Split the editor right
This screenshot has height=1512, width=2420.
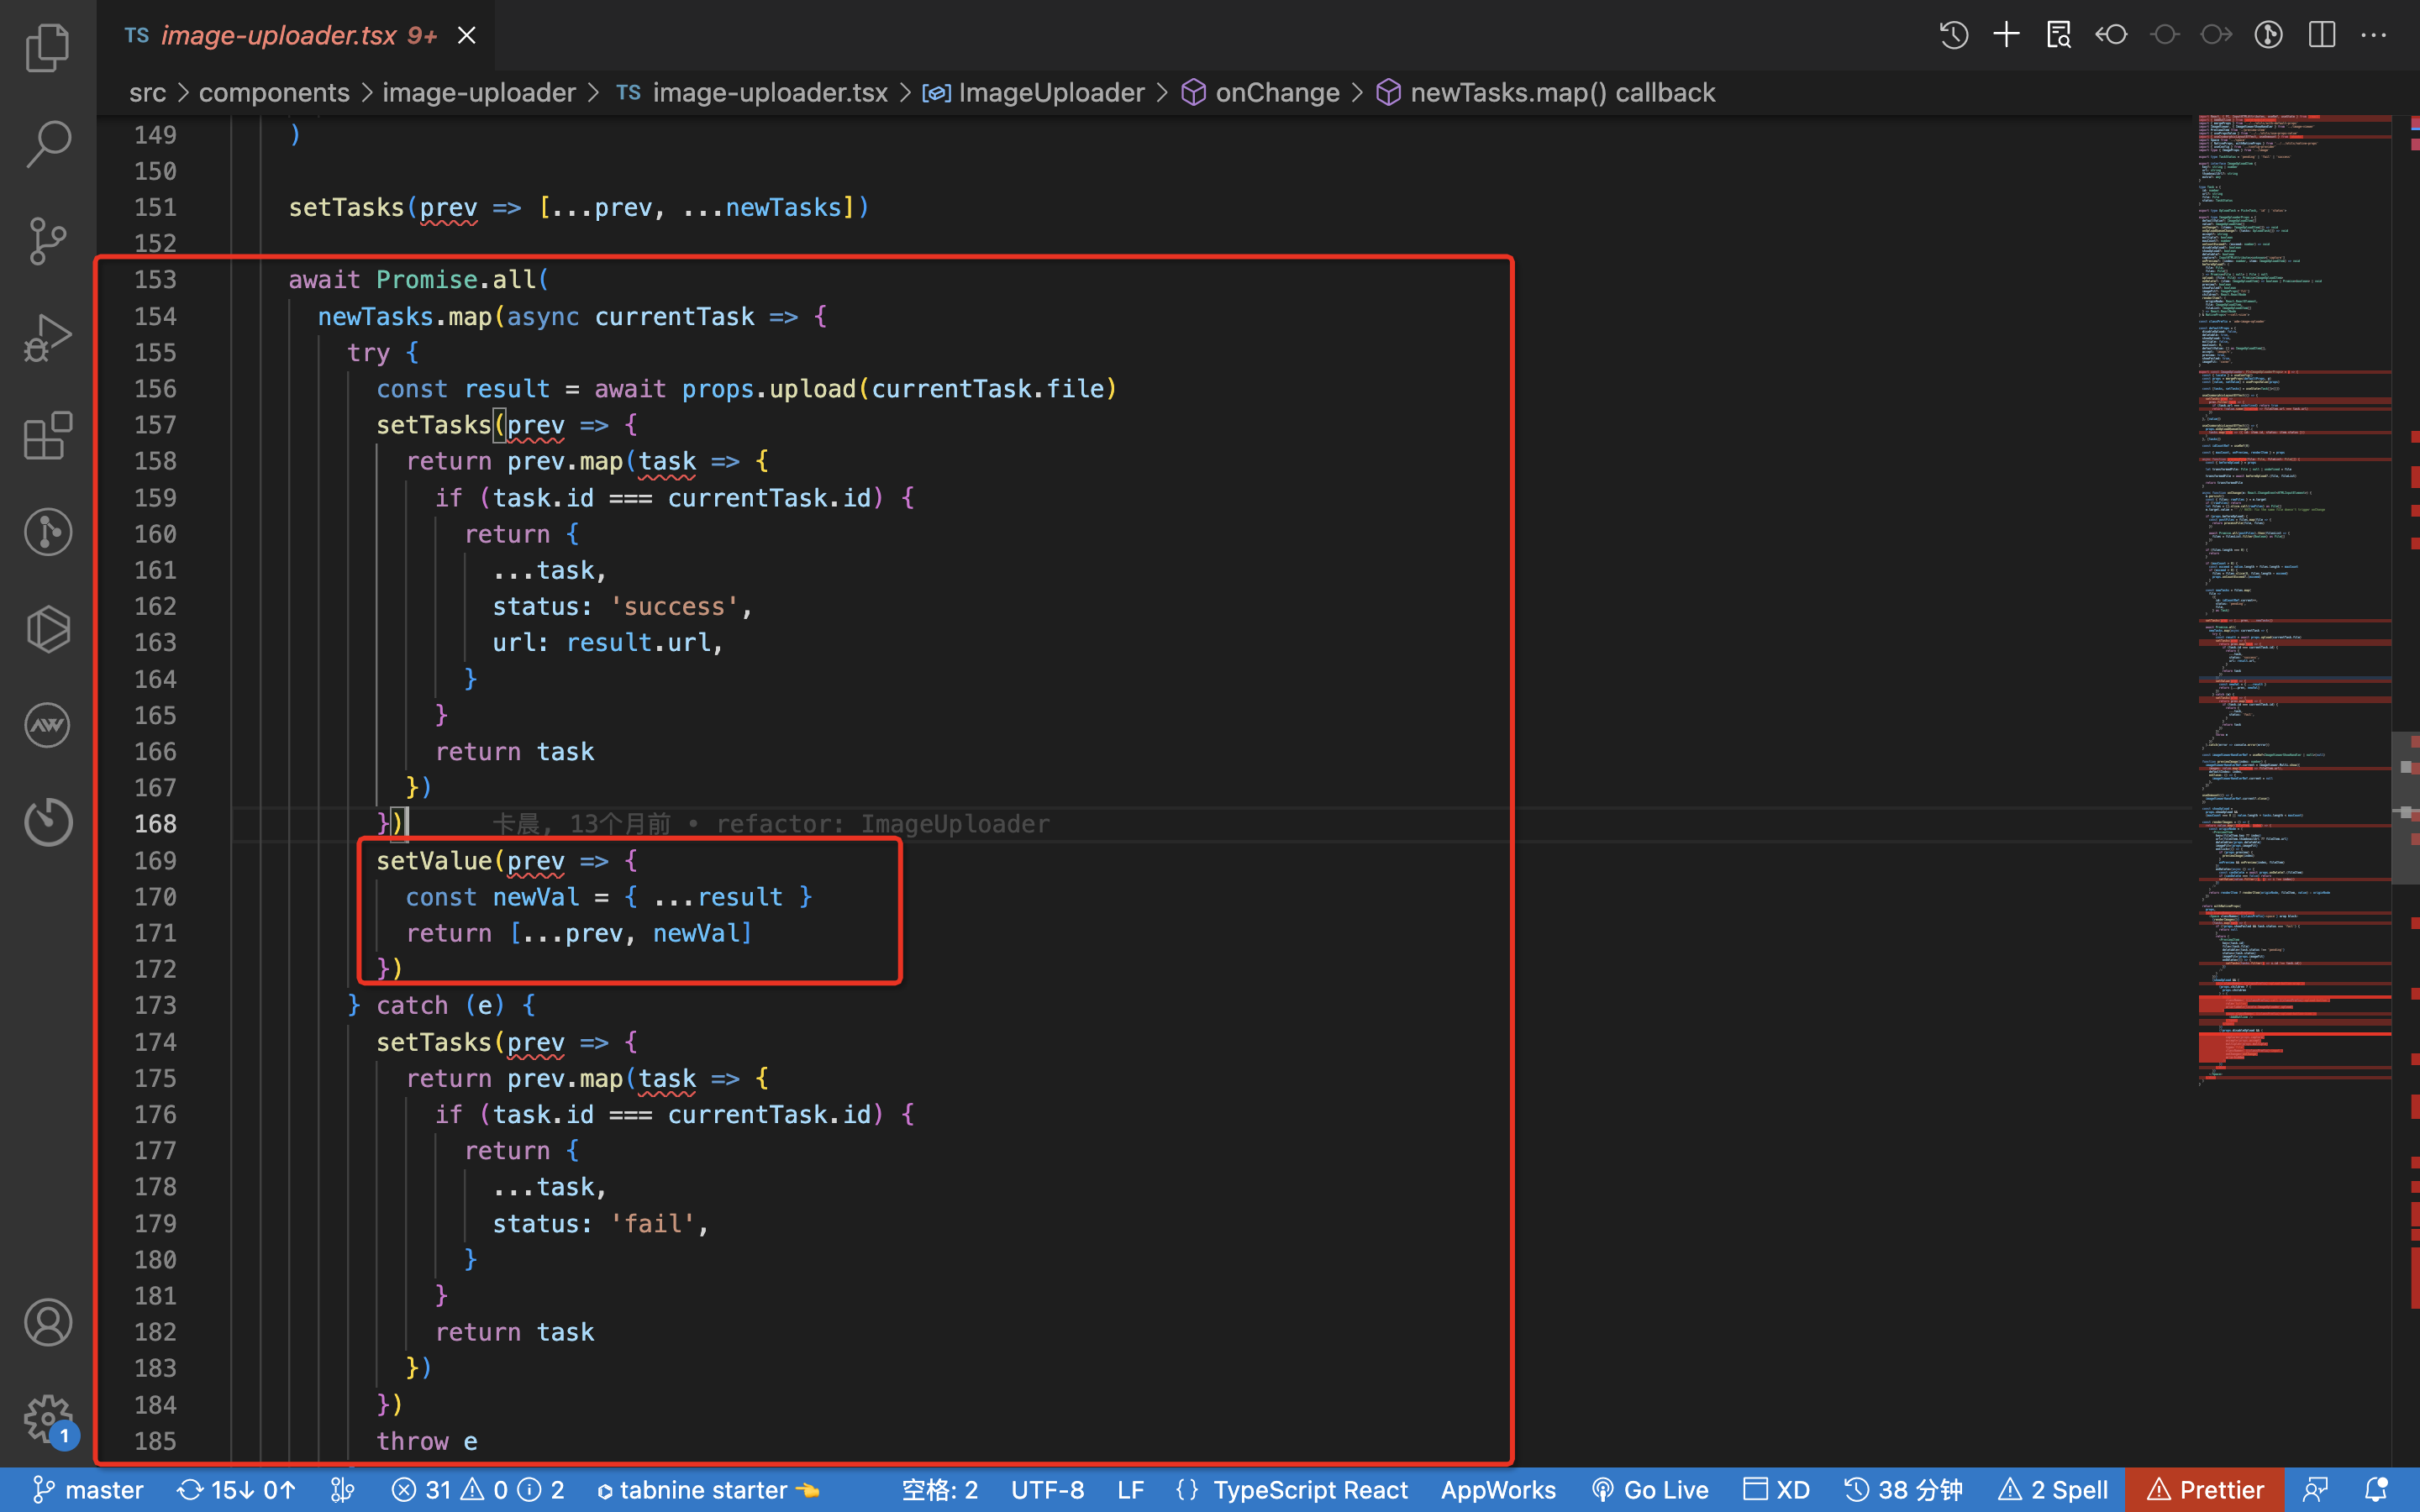(x=2321, y=35)
